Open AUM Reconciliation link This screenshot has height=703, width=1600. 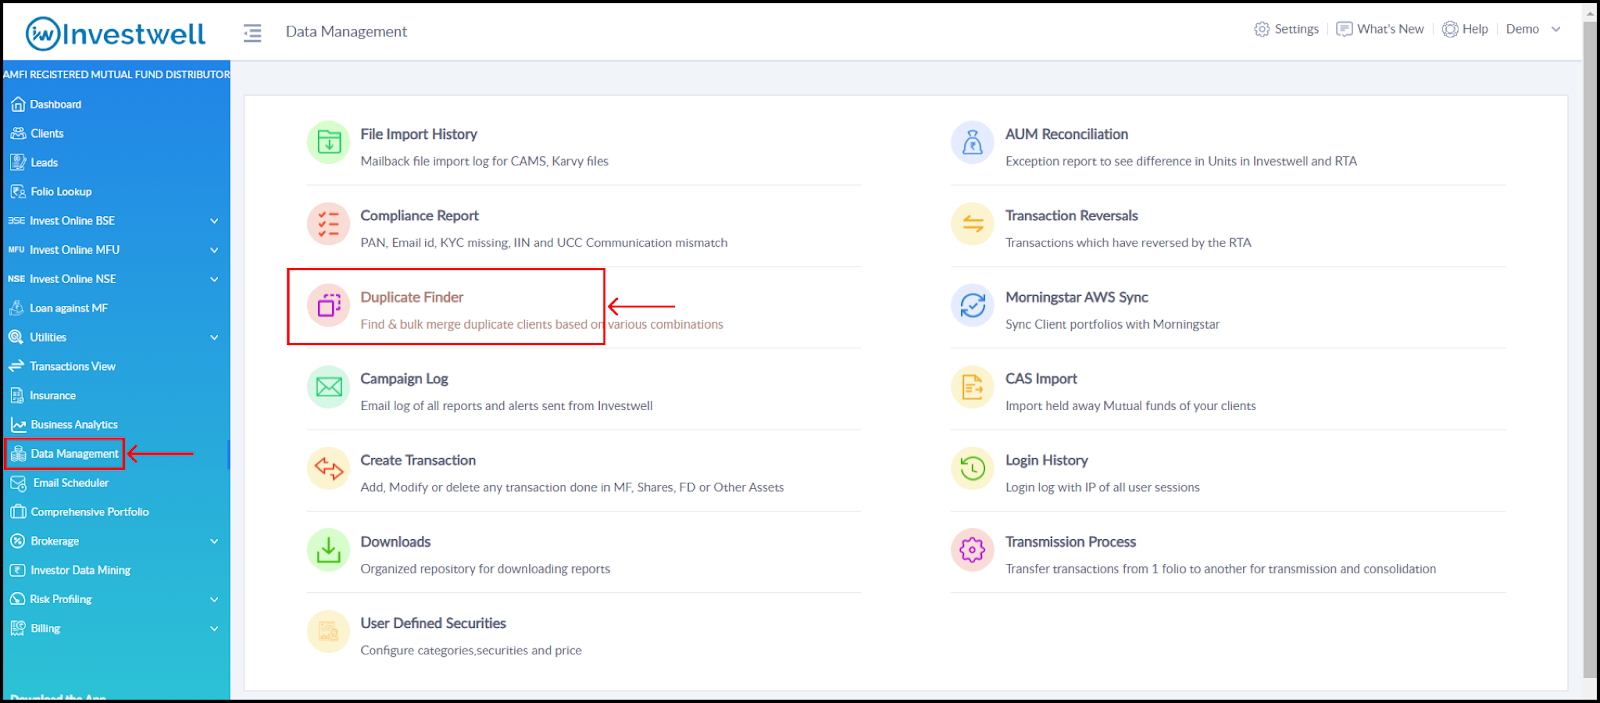point(1067,134)
